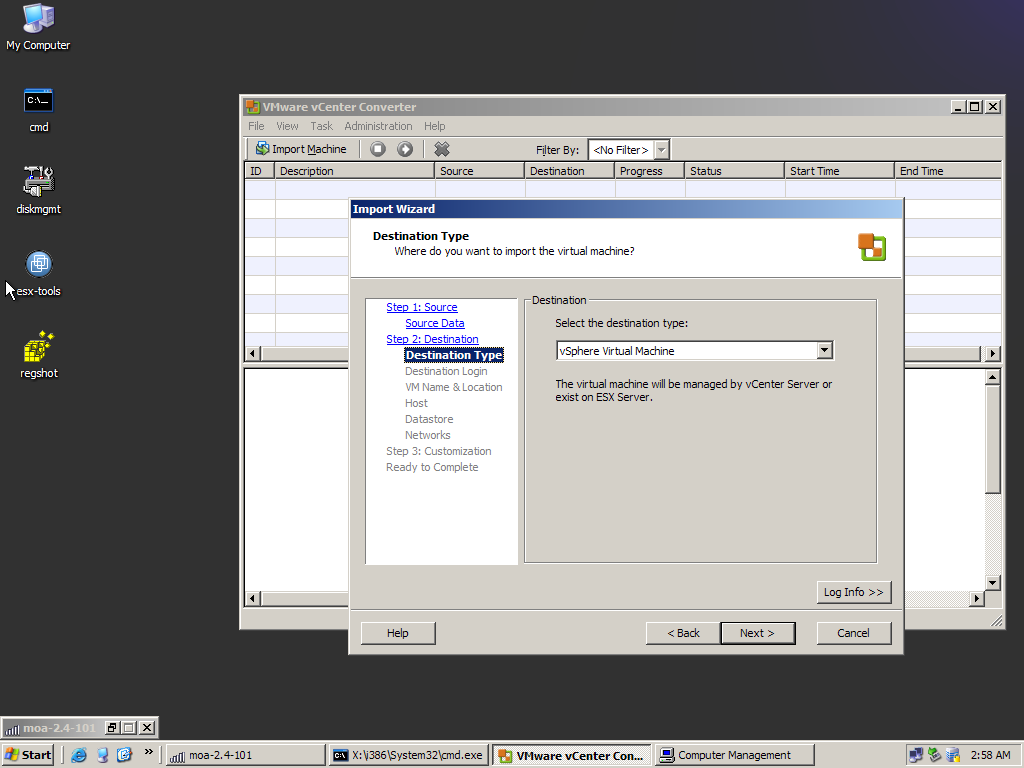Expand the destination type dropdown

824,351
